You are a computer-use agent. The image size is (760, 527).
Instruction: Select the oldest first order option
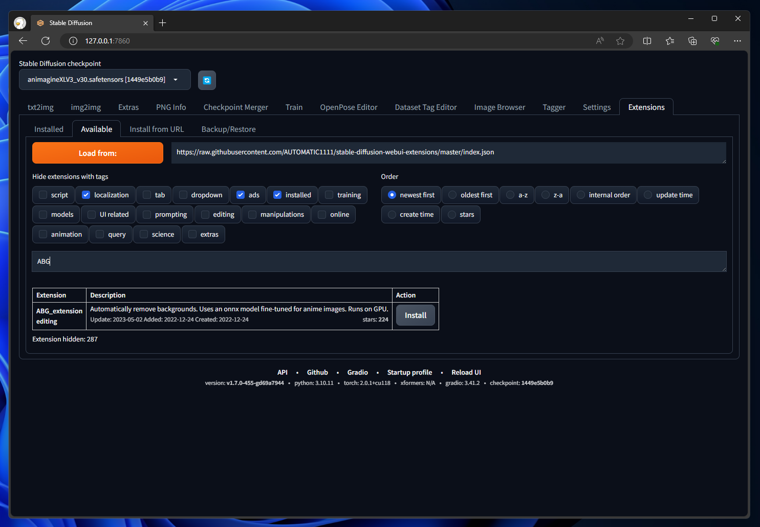[x=452, y=195]
